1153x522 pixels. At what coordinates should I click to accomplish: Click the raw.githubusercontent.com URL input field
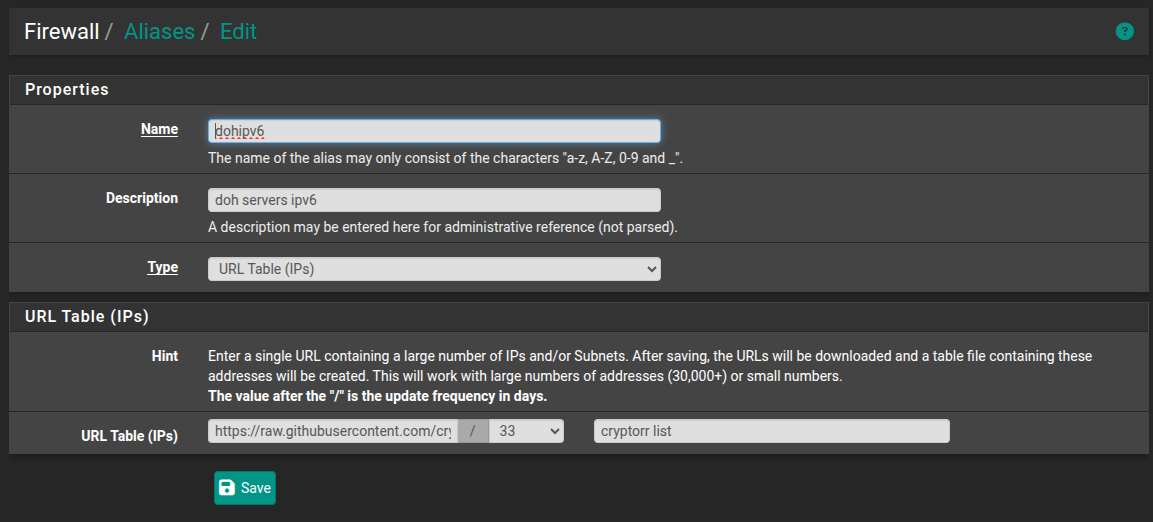coord(333,431)
